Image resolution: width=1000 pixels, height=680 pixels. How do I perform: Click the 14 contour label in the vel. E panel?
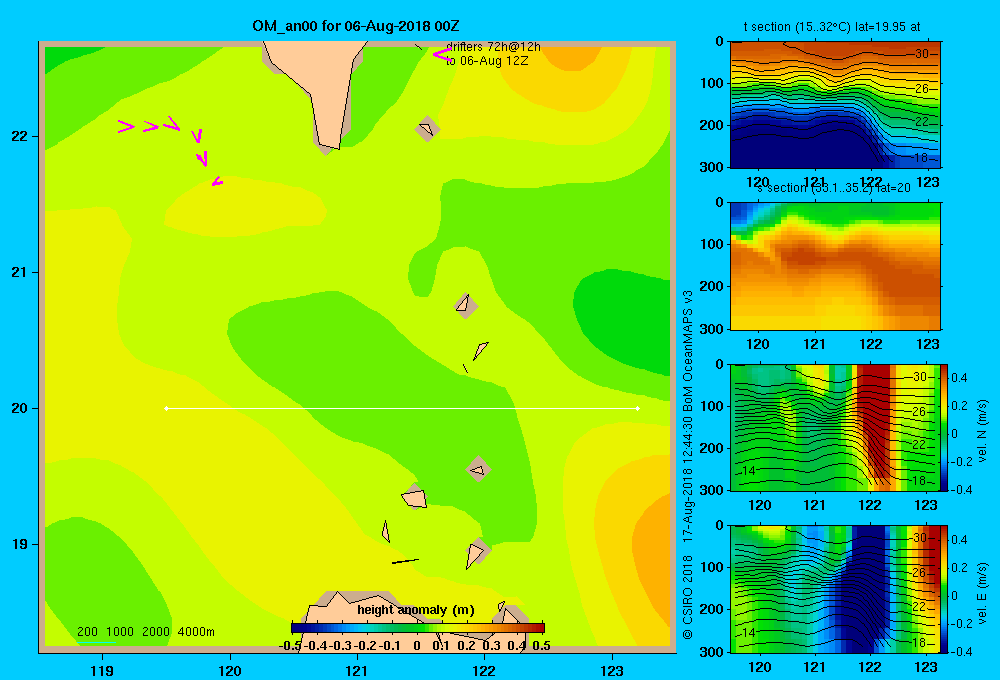pyautogui.click(x=748, y=633)
